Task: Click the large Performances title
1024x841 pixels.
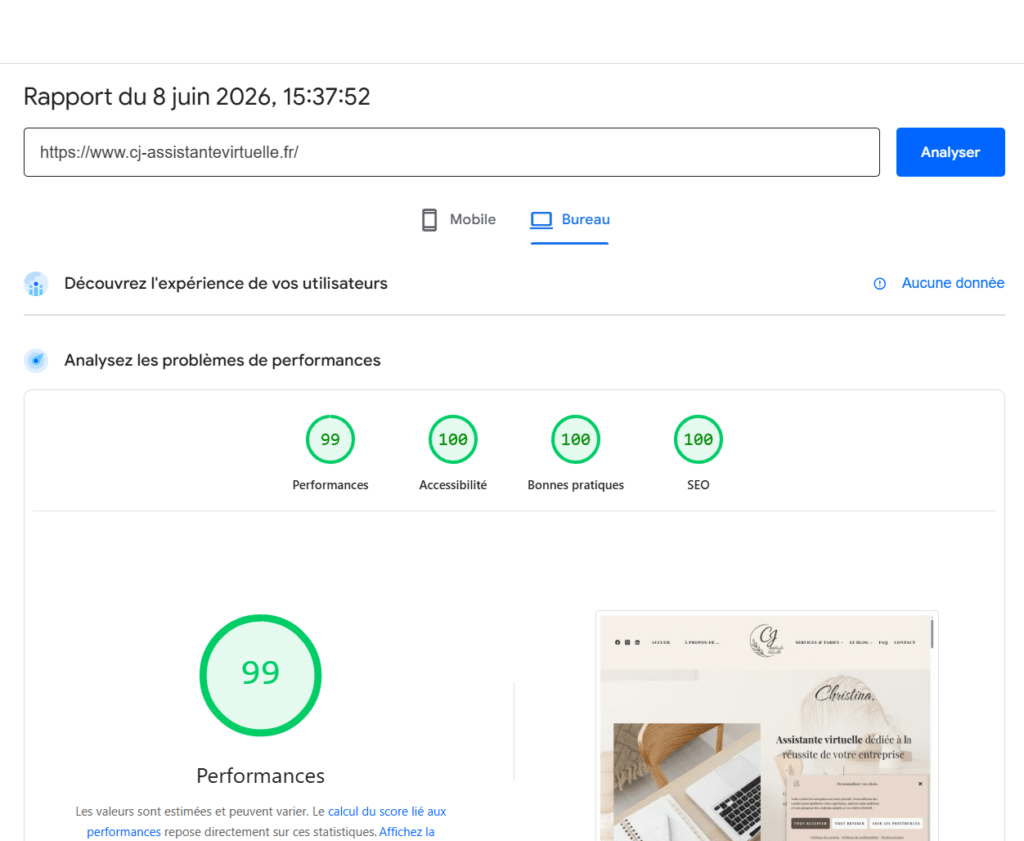Action: point(261,776)
